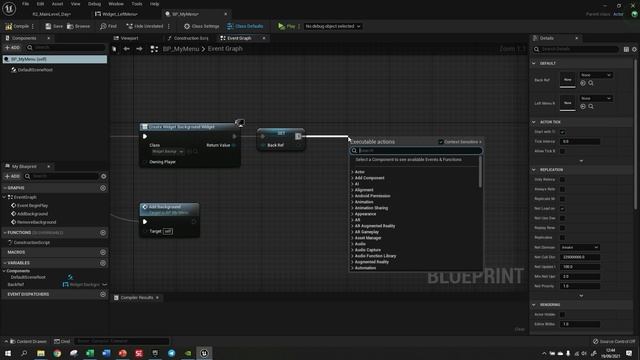Start Play in editor
Screen dimensions: 640x360
(x=287, y=26)
